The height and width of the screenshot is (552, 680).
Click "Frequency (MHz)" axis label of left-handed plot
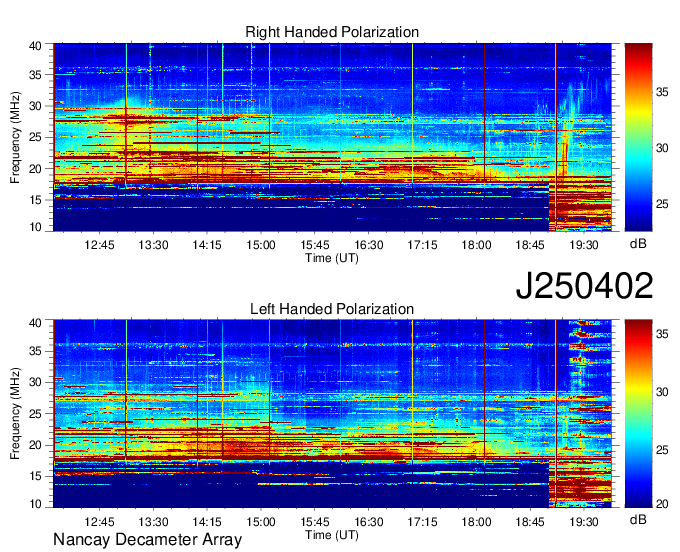tap(15, 414)
